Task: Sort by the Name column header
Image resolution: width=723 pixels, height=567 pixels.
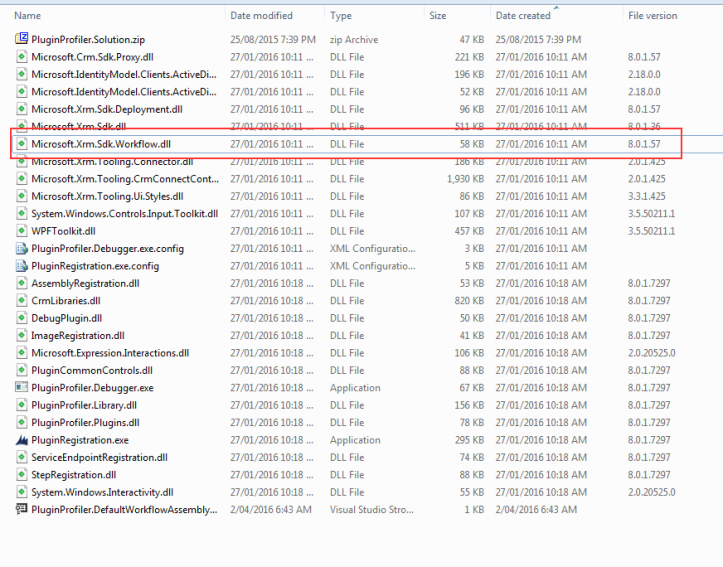Action: coord(27,16)
